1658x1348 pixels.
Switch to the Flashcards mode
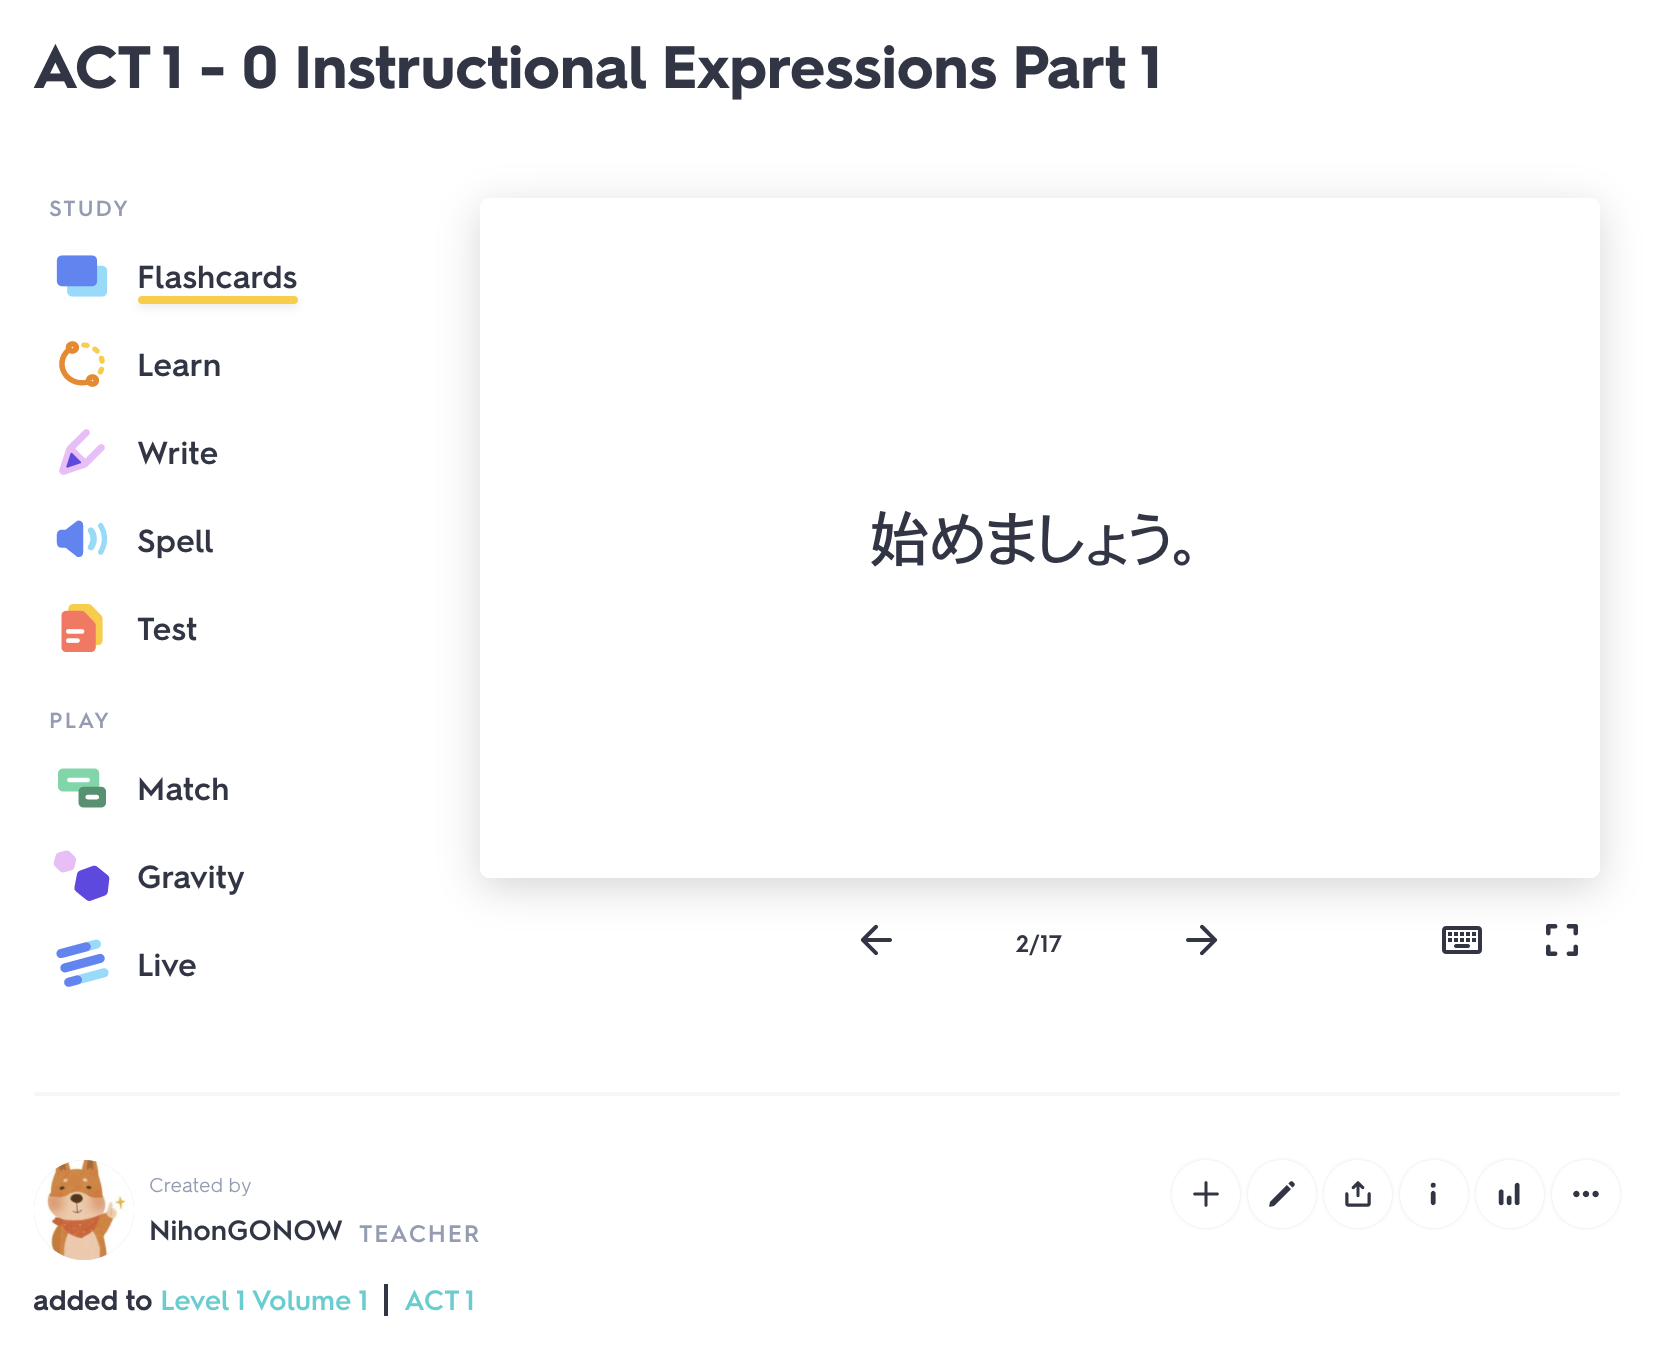(216, 278)
